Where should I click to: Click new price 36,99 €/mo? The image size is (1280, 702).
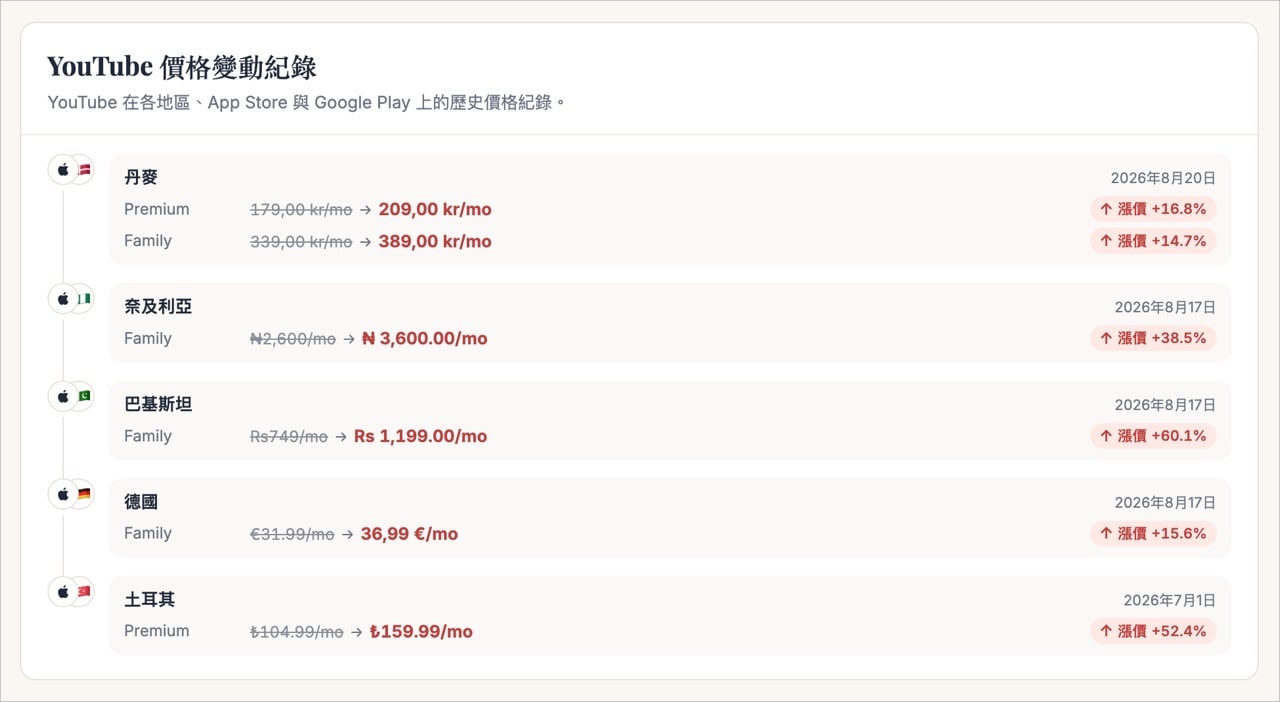(x=409, y=534)
